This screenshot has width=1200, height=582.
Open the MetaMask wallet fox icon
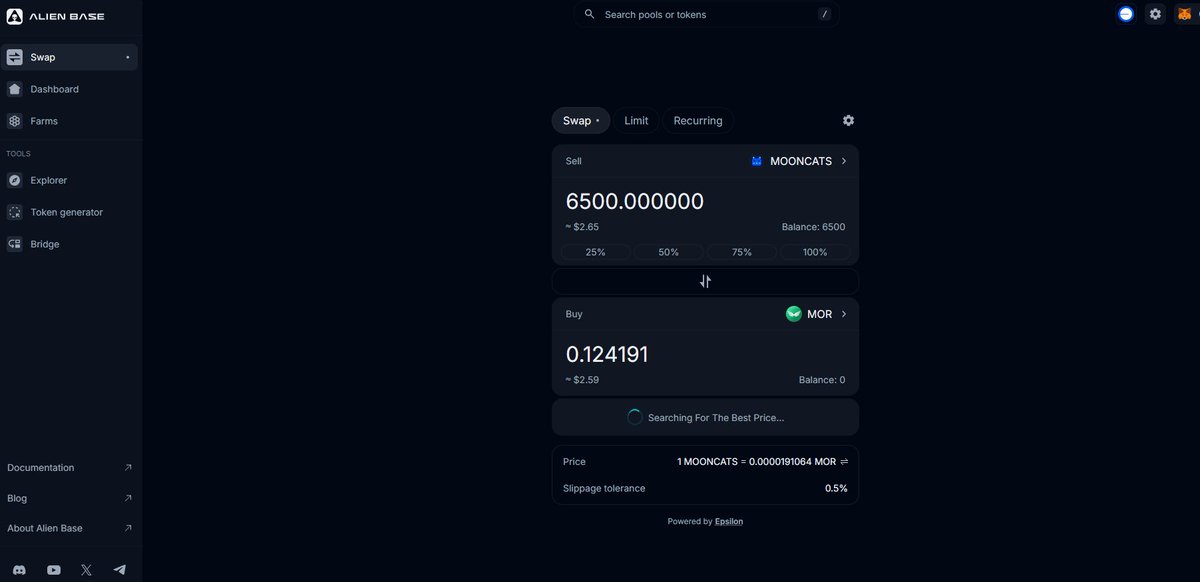(1184, 14)
